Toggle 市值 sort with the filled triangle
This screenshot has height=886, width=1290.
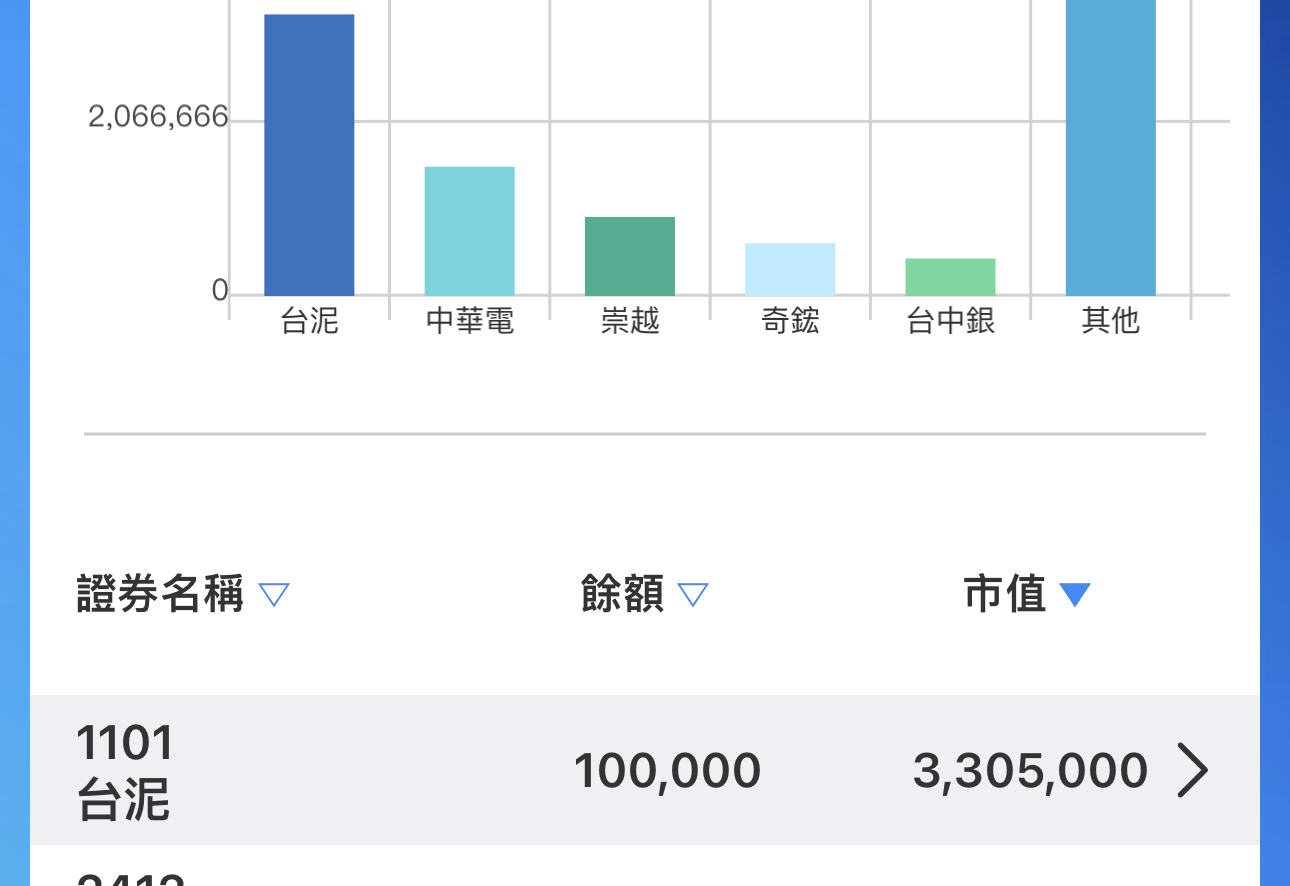pyautogui.click(x=1075, y=596)
